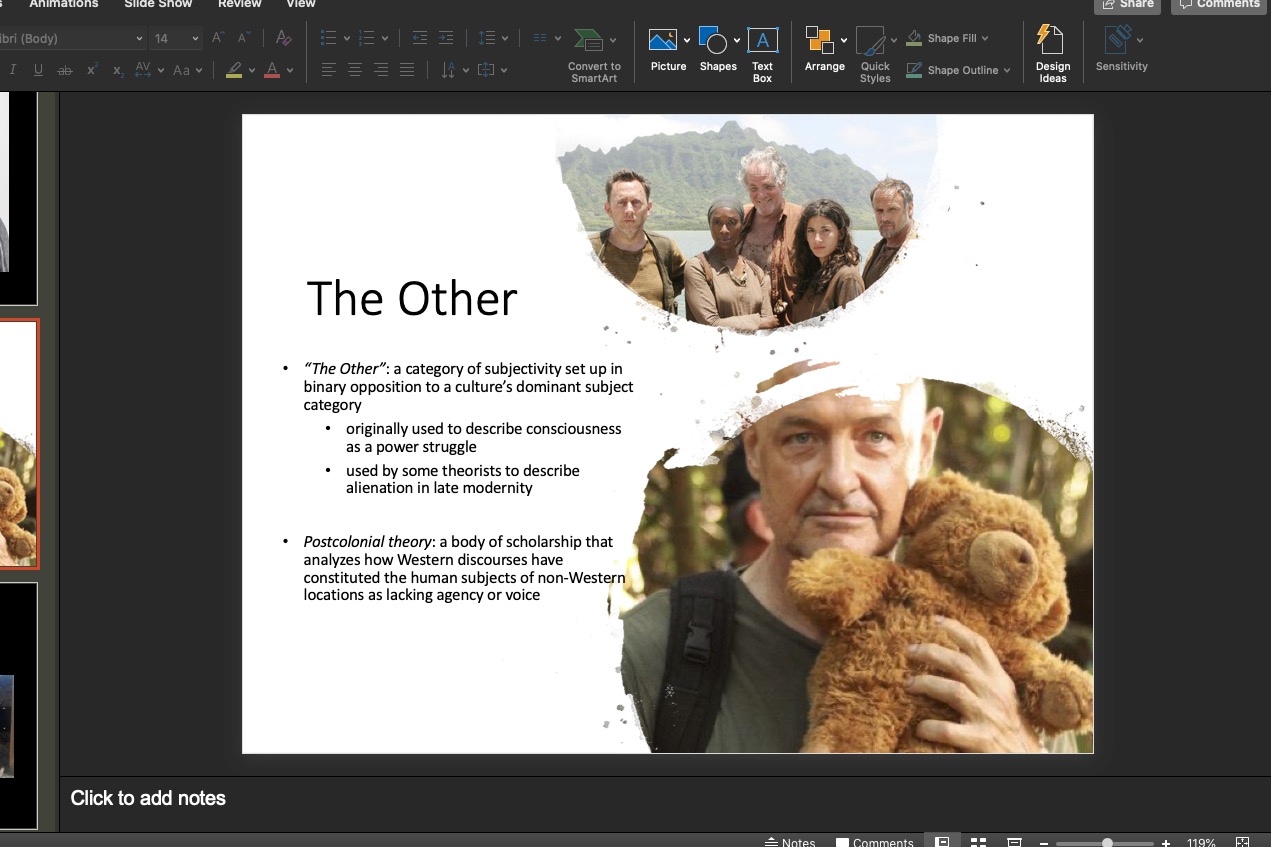Expand Shape Outline dropdown arrow
Screen dimensions: 1271x847
pyautogui.click(x=1006, y=70)
